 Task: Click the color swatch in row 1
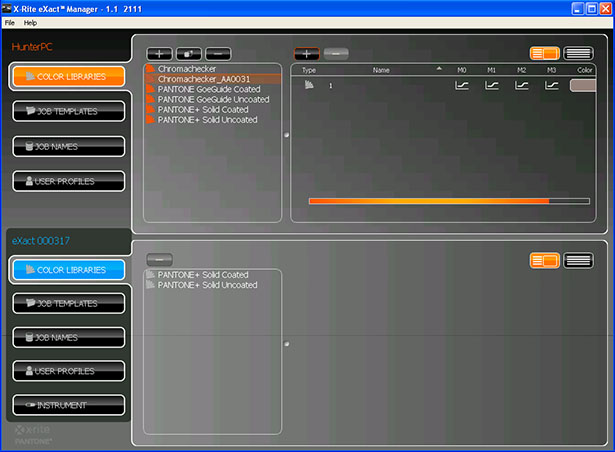pyautogui.click(x=583, y=86)
